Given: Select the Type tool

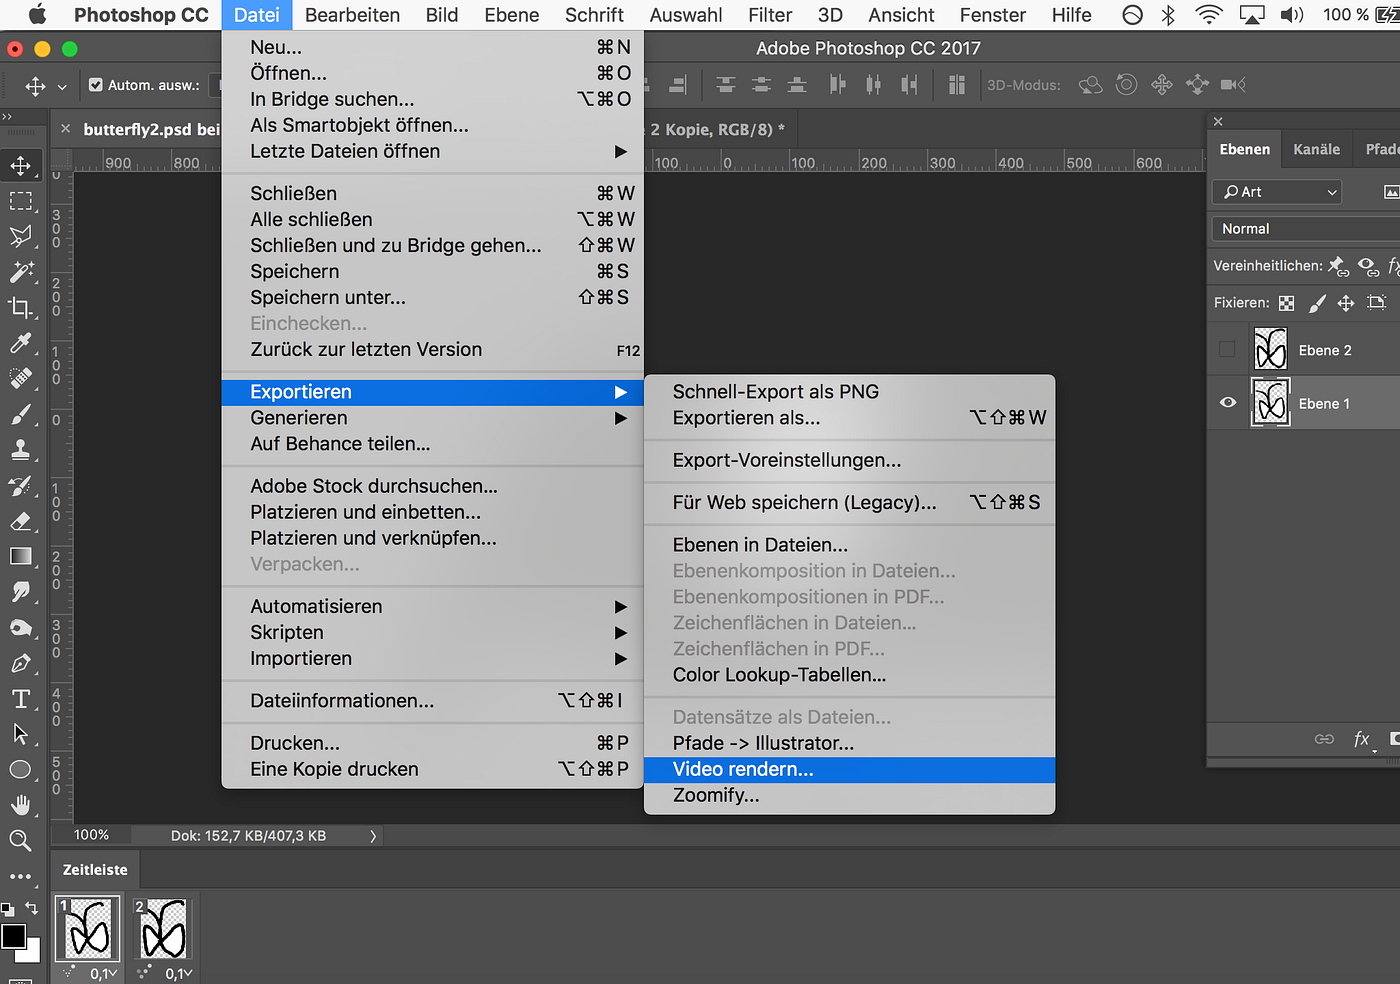Looking at the screenshot, I should [x=21, y=699].
